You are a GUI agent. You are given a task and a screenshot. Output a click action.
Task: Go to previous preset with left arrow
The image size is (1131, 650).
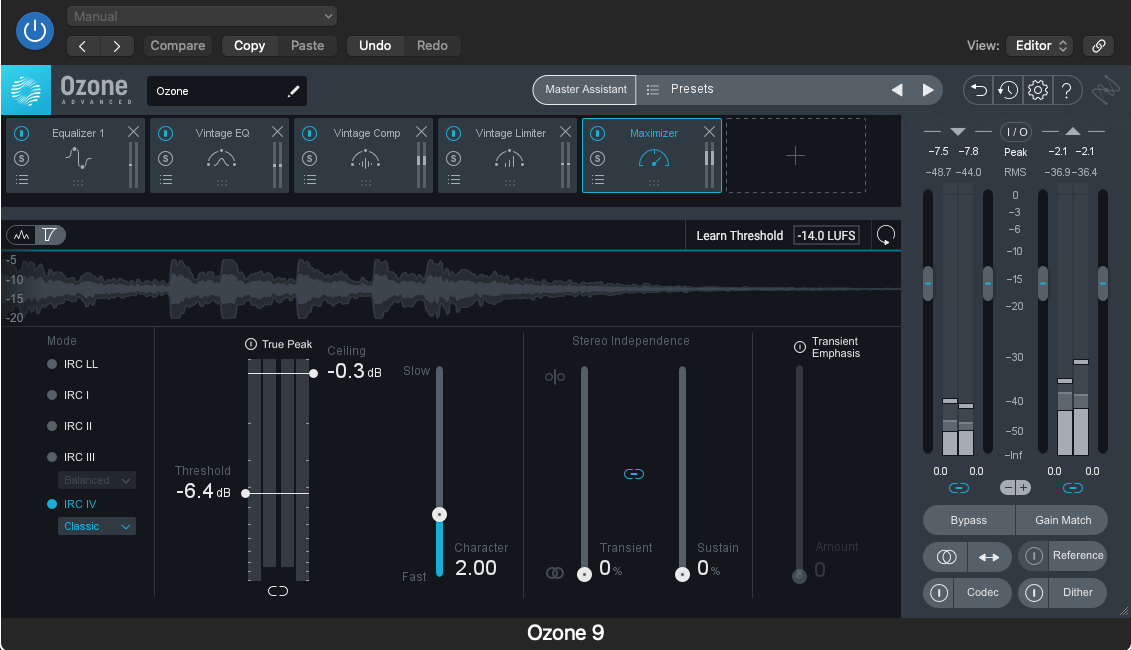[x=83, y=46]
